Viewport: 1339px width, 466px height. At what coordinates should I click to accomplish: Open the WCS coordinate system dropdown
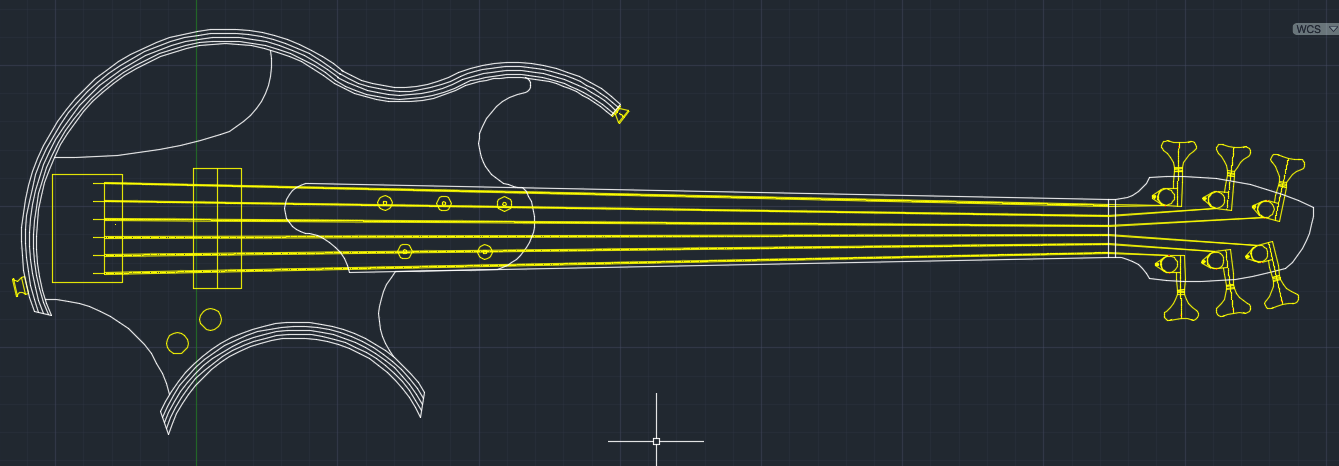coord(1315,30)
